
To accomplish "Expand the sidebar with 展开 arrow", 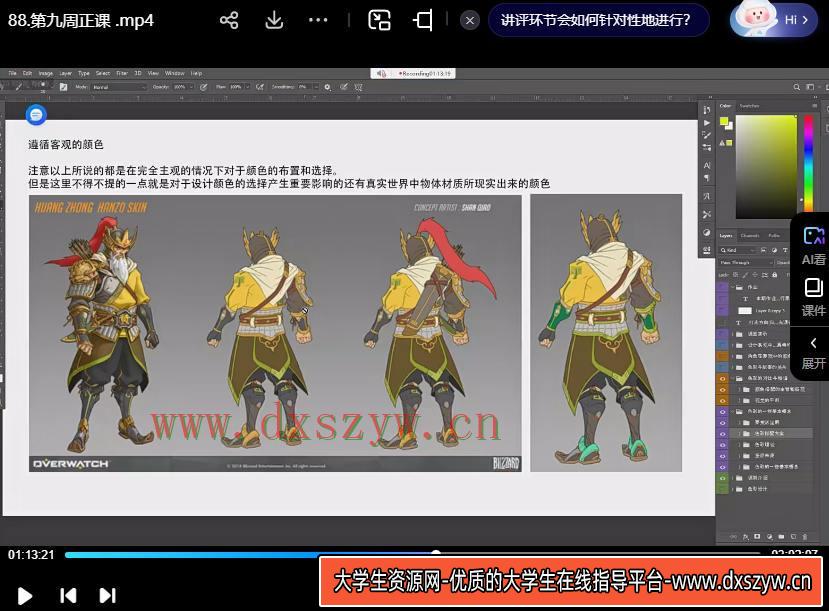I will [813, 354].
